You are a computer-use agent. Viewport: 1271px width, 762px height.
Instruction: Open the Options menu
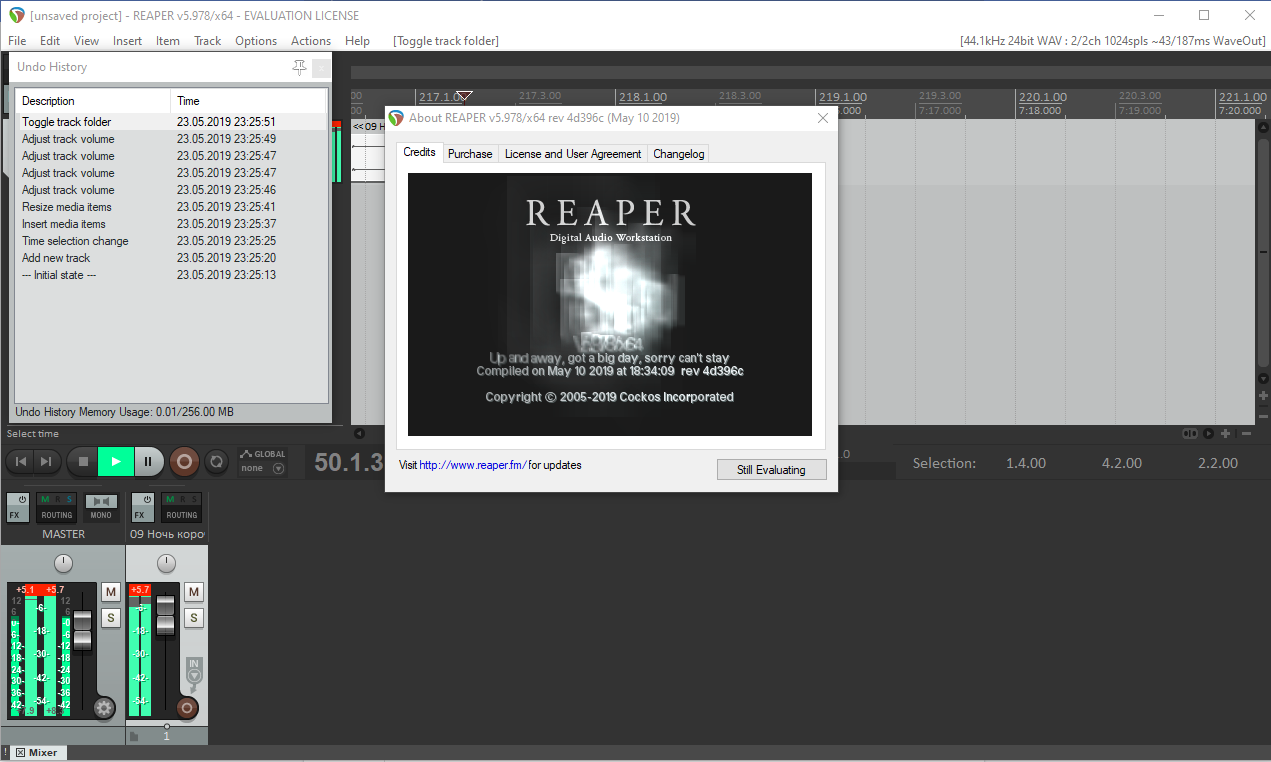pyautogui.click(x=256, y=41)
